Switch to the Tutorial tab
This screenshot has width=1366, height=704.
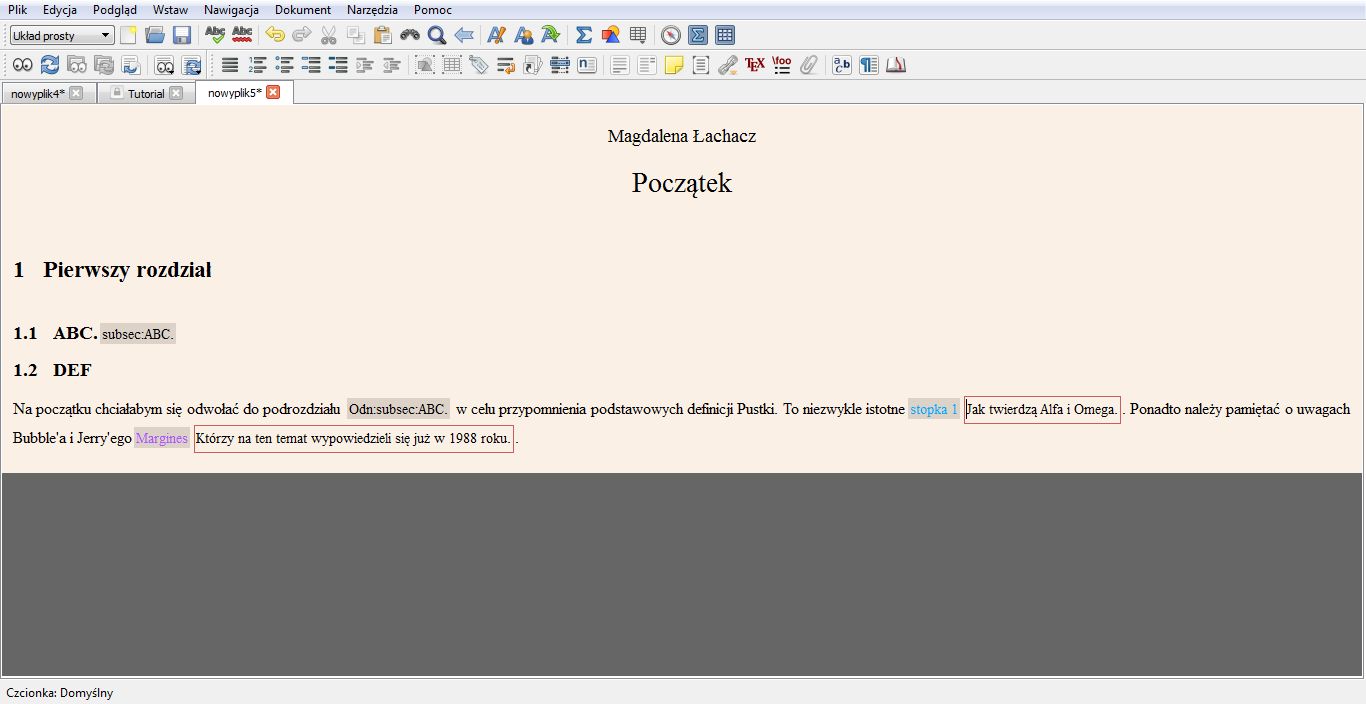point(146,93)
